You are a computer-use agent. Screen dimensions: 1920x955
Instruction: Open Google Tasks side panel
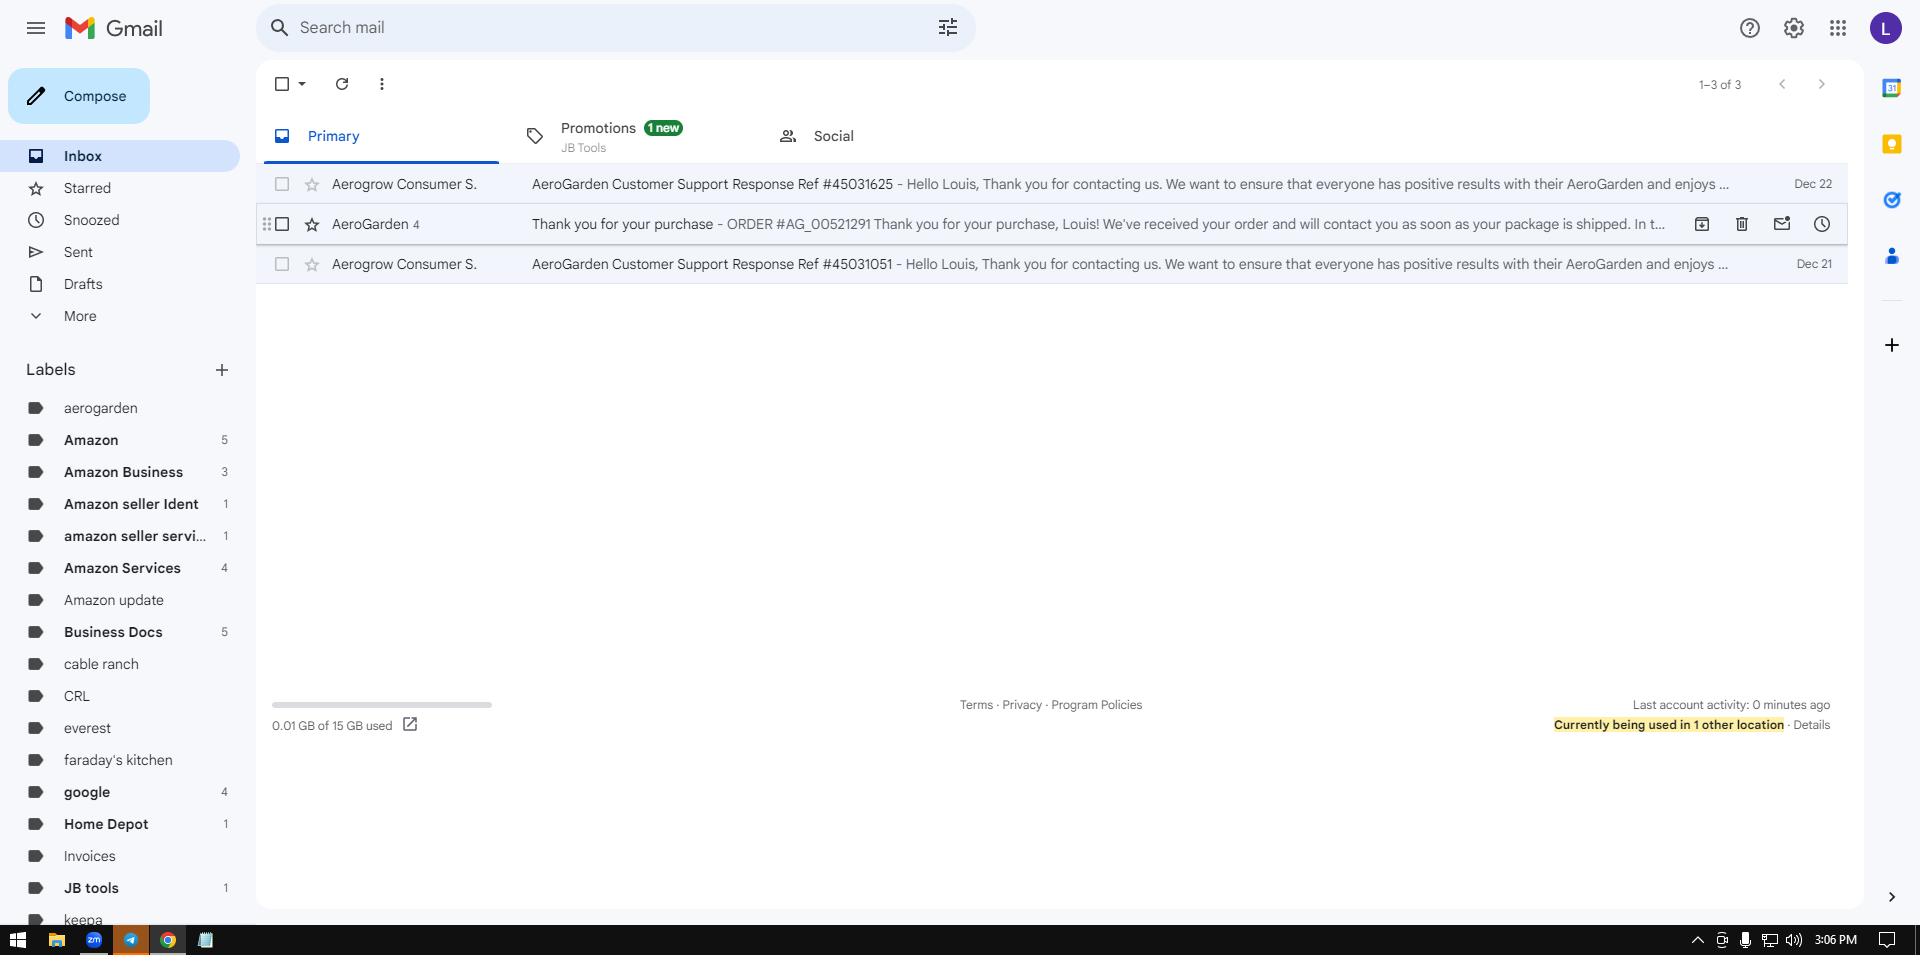click(x=1892, y=200)
